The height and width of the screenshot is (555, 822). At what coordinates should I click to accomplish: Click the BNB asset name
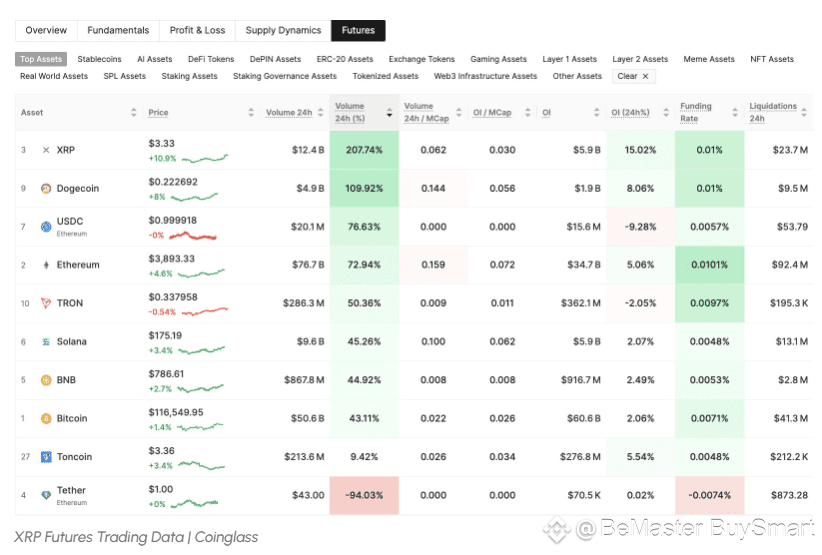pyautogui.click(x=66, y=380)
